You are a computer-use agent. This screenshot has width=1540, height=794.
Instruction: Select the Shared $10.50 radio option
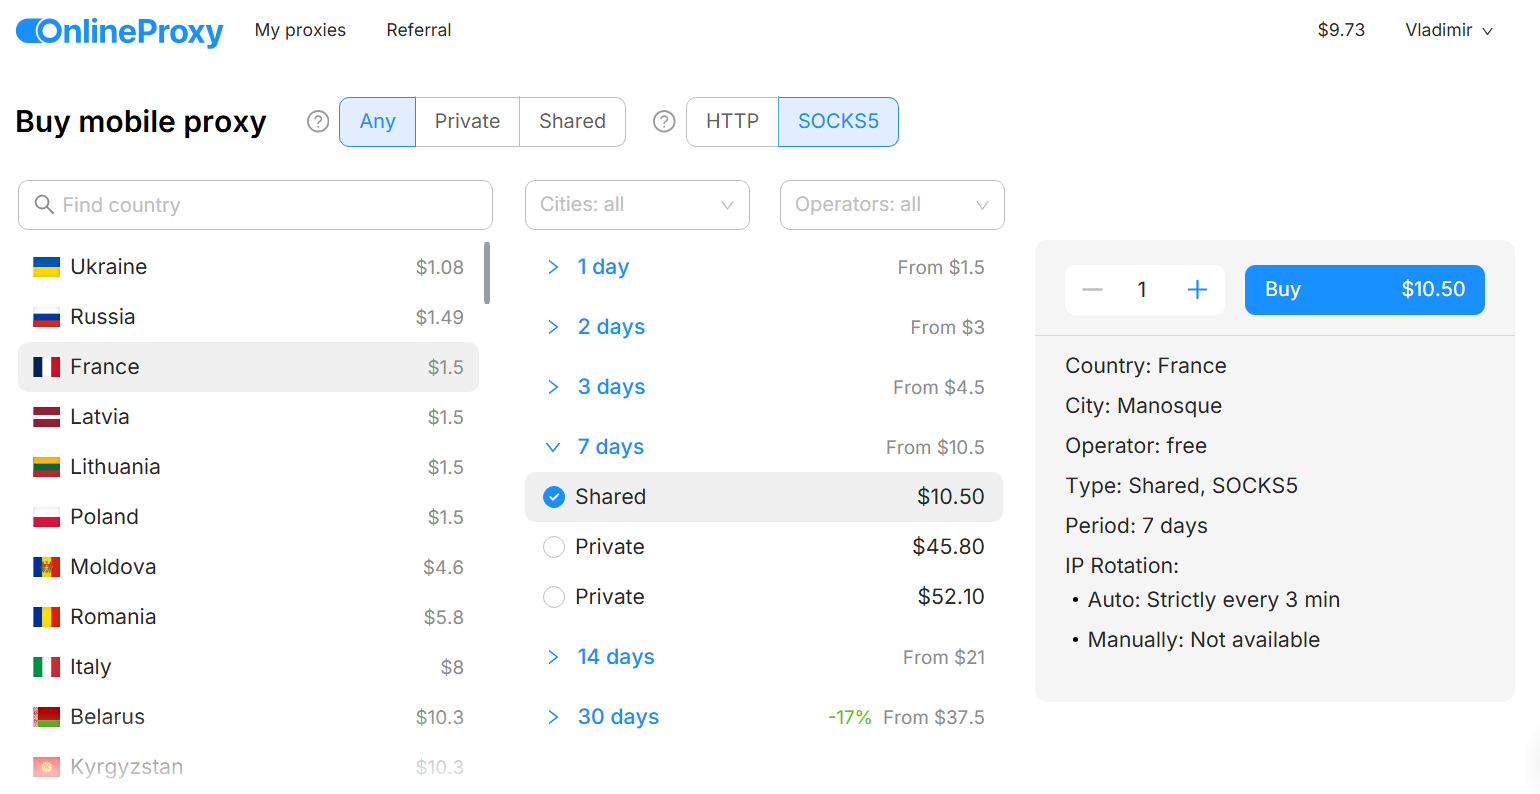(554, 497)
